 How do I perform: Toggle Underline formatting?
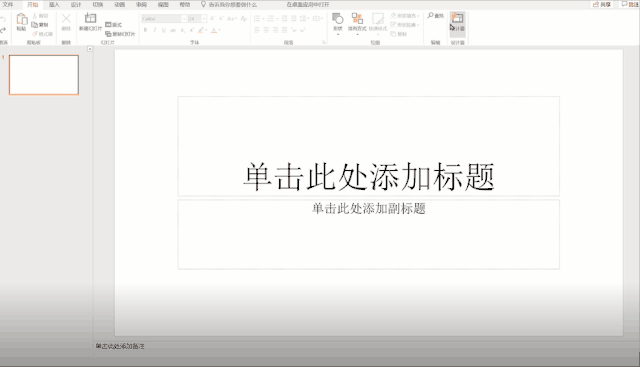[x=164, y=30]
